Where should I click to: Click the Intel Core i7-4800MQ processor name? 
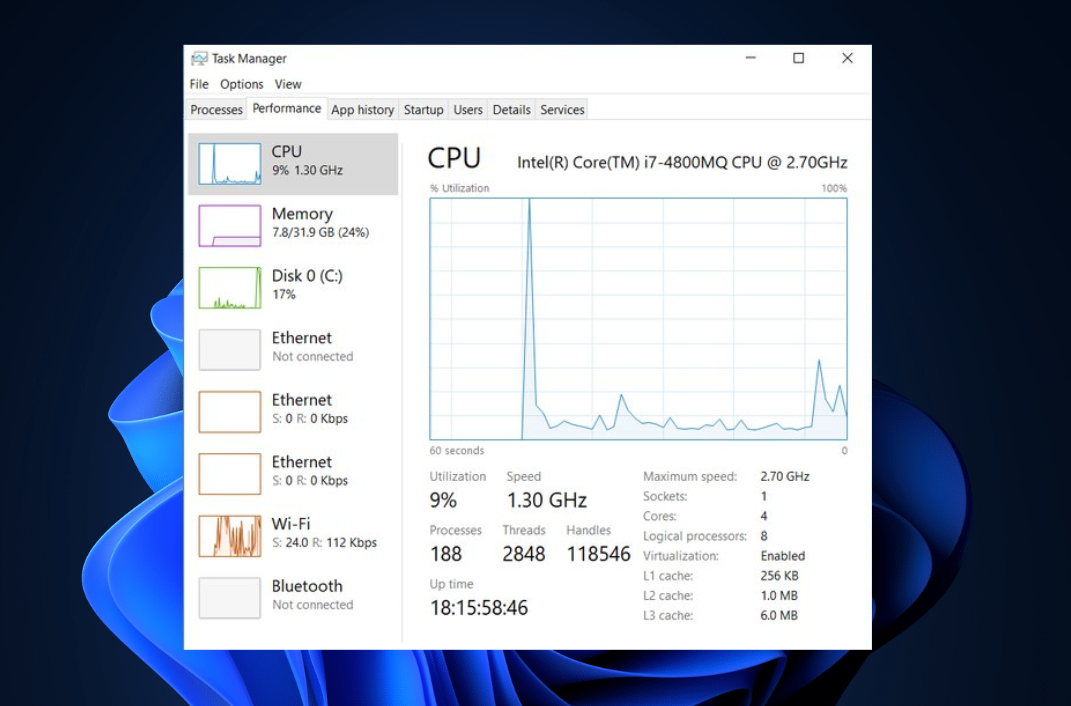[682, 163]
